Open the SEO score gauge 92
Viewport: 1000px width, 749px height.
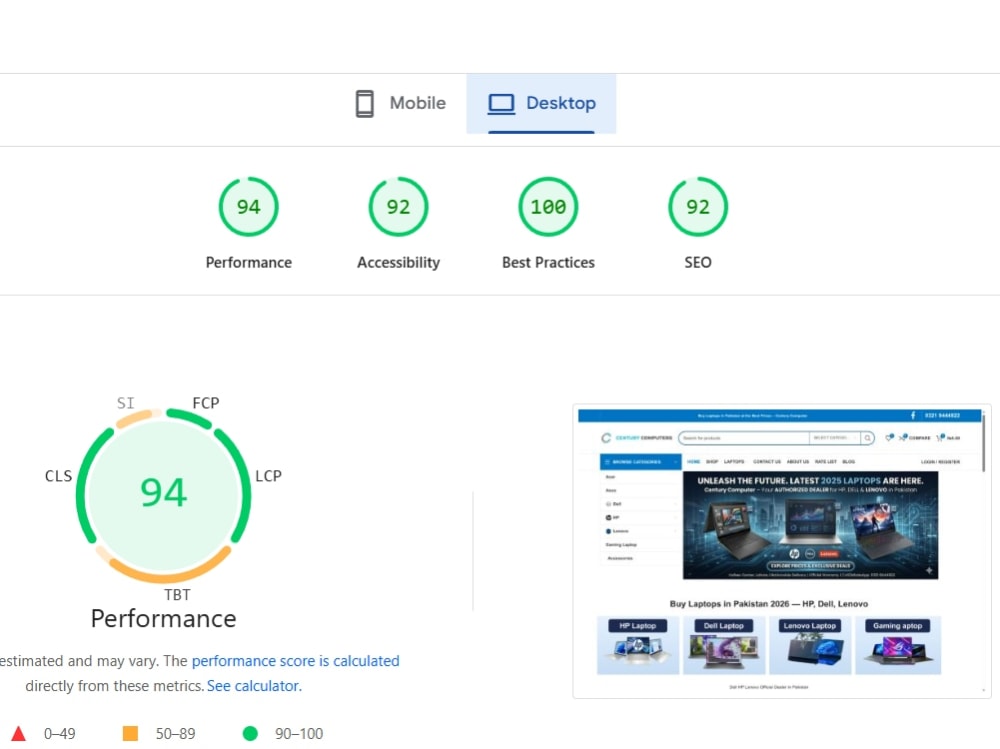[x=698, y=207]
